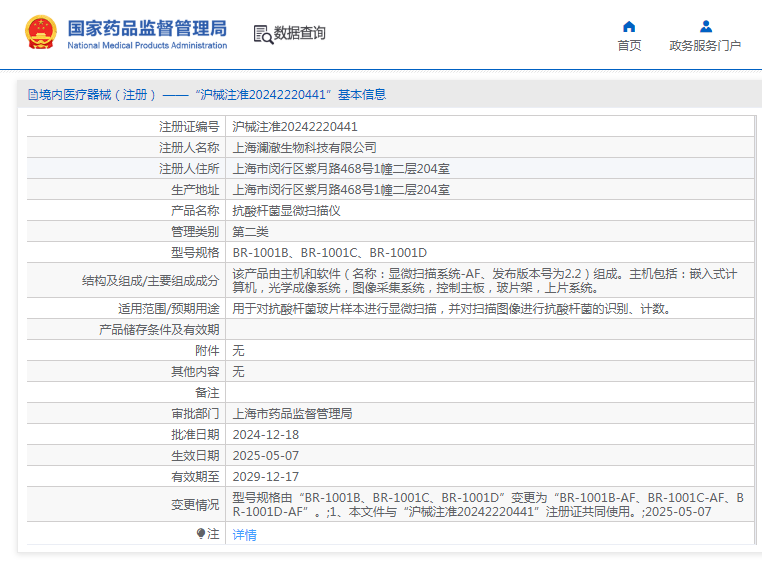Click the 境内医疗器械（注册）header title
Viewport: 762px width, 561px height.
tap(97, 95)
